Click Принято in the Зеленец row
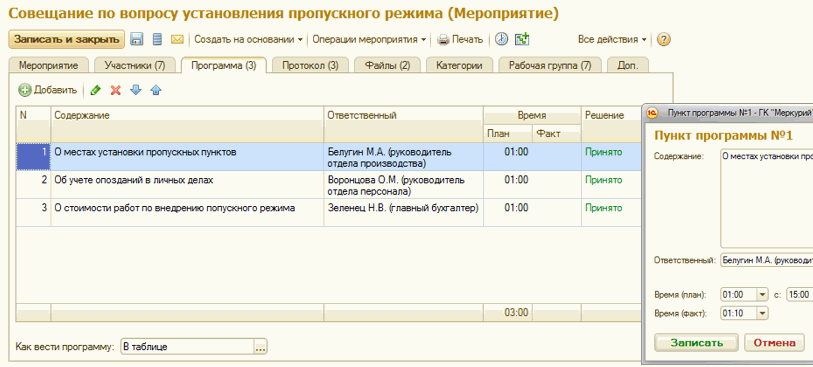813x367 pixels. [604, 208]
